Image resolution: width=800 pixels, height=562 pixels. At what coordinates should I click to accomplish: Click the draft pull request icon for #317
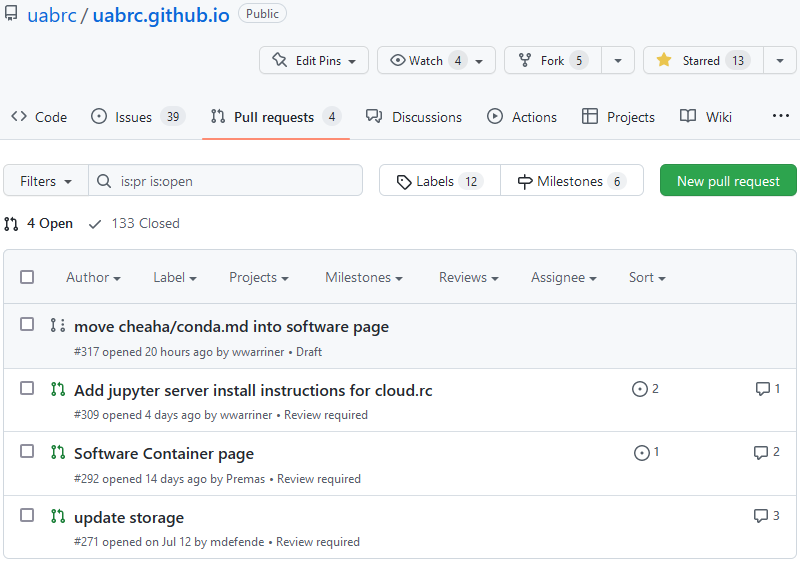coord(57,325)
